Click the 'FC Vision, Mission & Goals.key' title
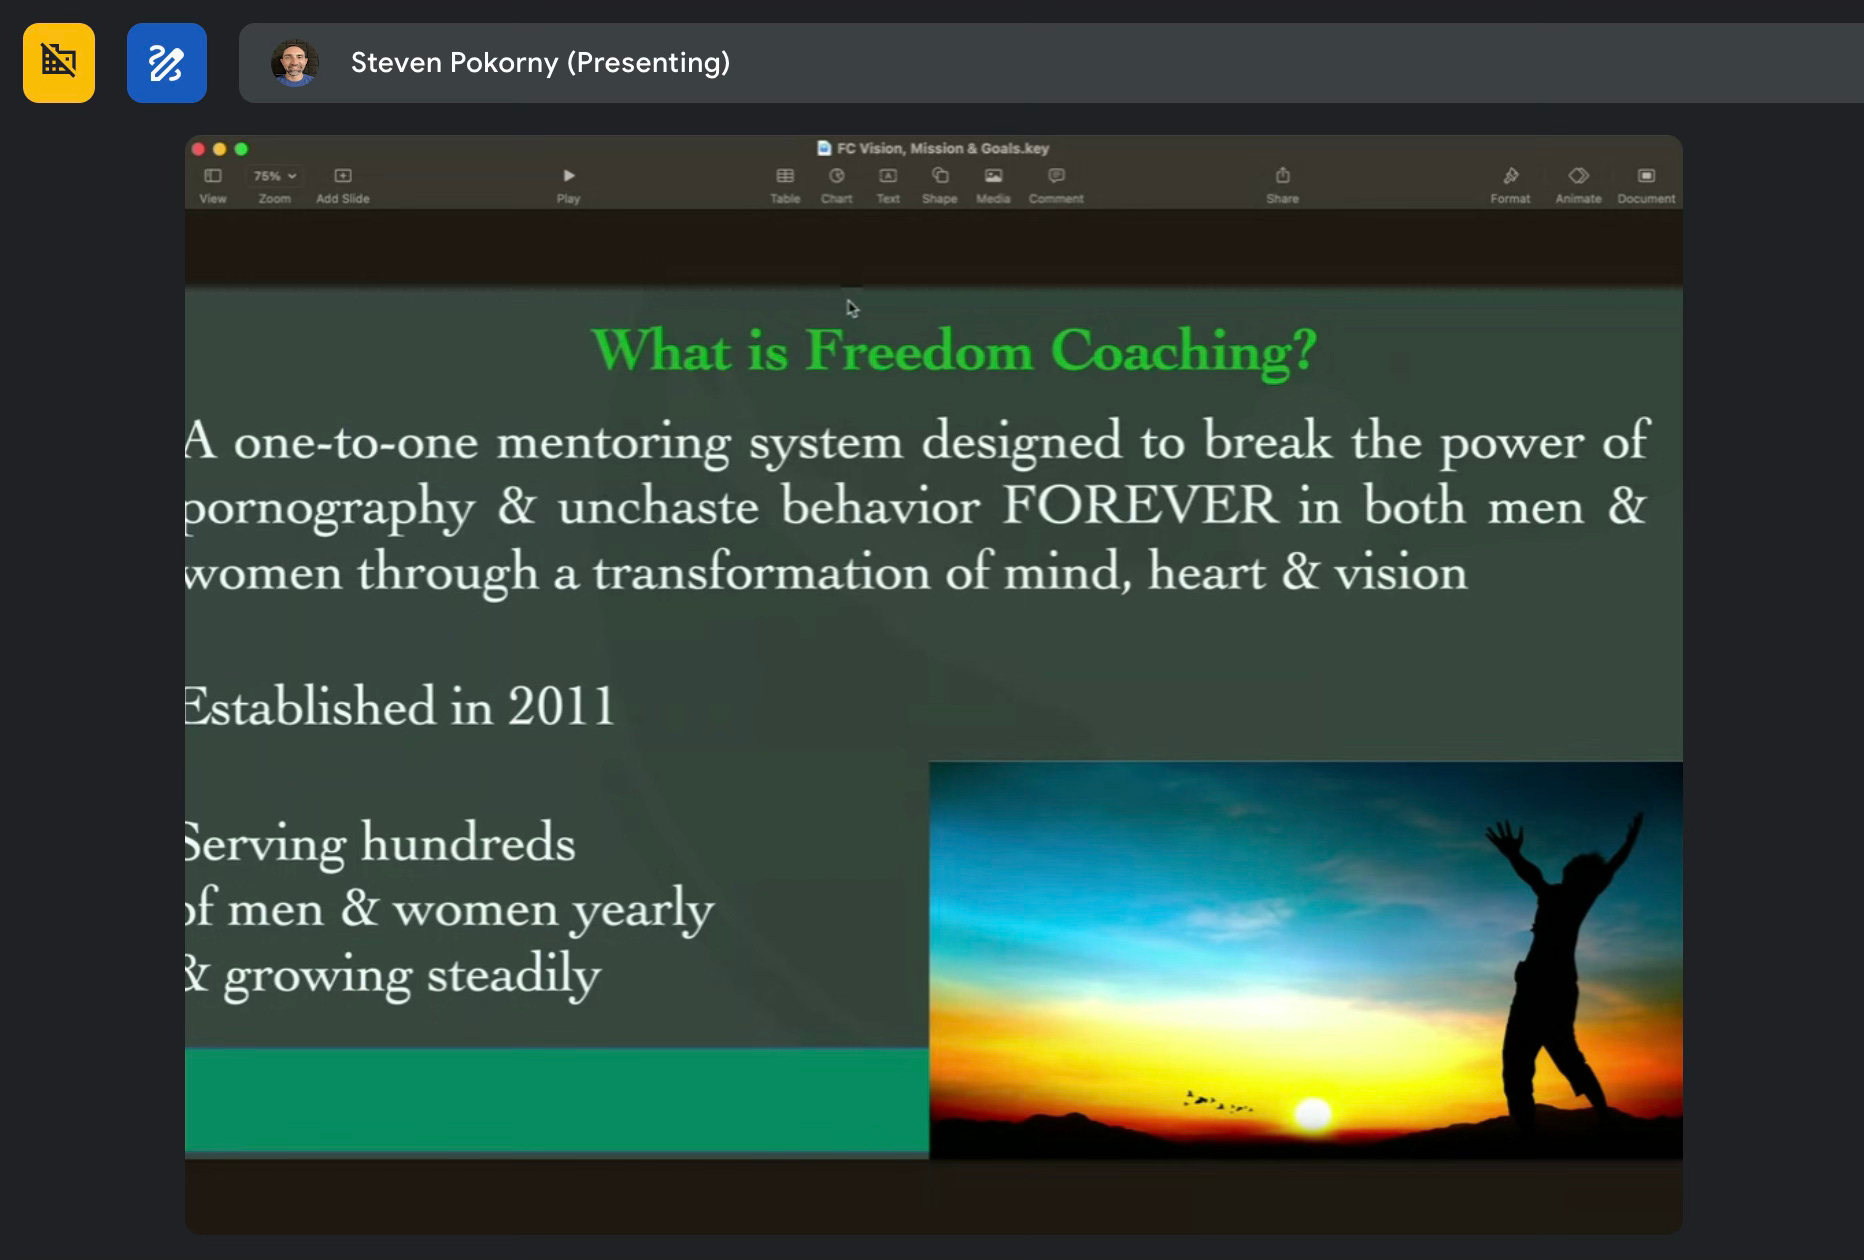 pos(943,148)
